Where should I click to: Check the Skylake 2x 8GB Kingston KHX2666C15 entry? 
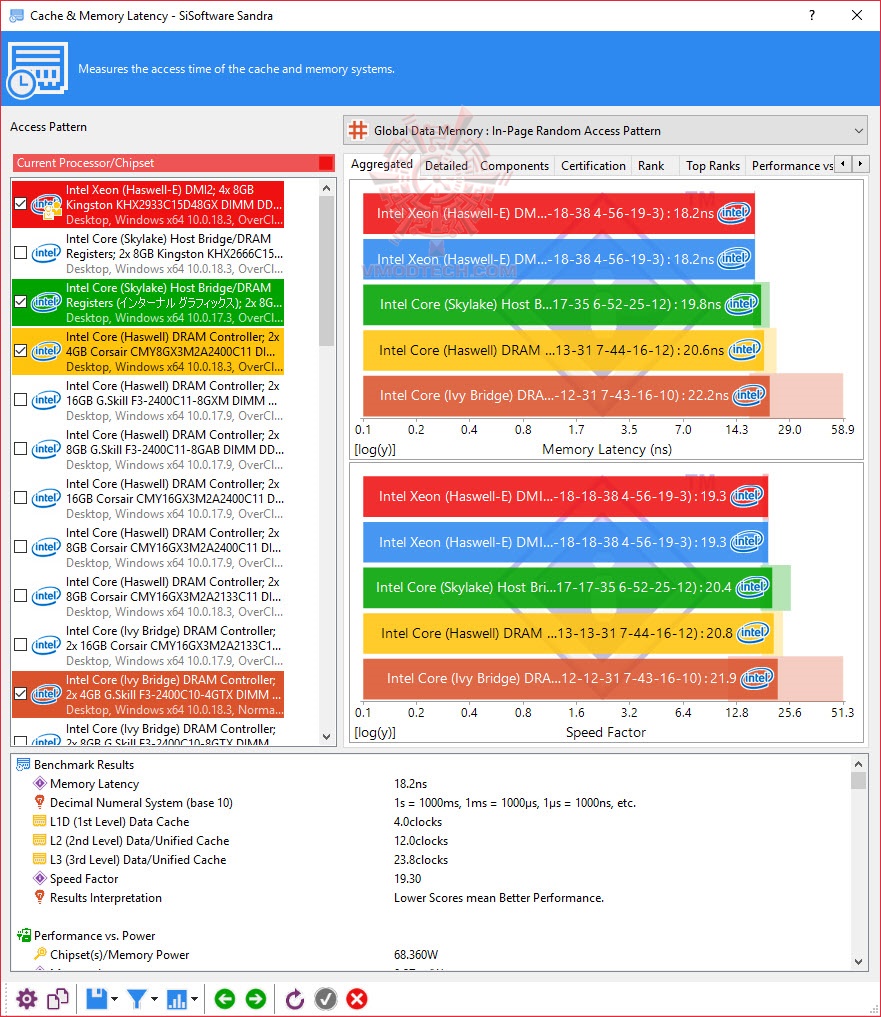click(x=20, y=253)
